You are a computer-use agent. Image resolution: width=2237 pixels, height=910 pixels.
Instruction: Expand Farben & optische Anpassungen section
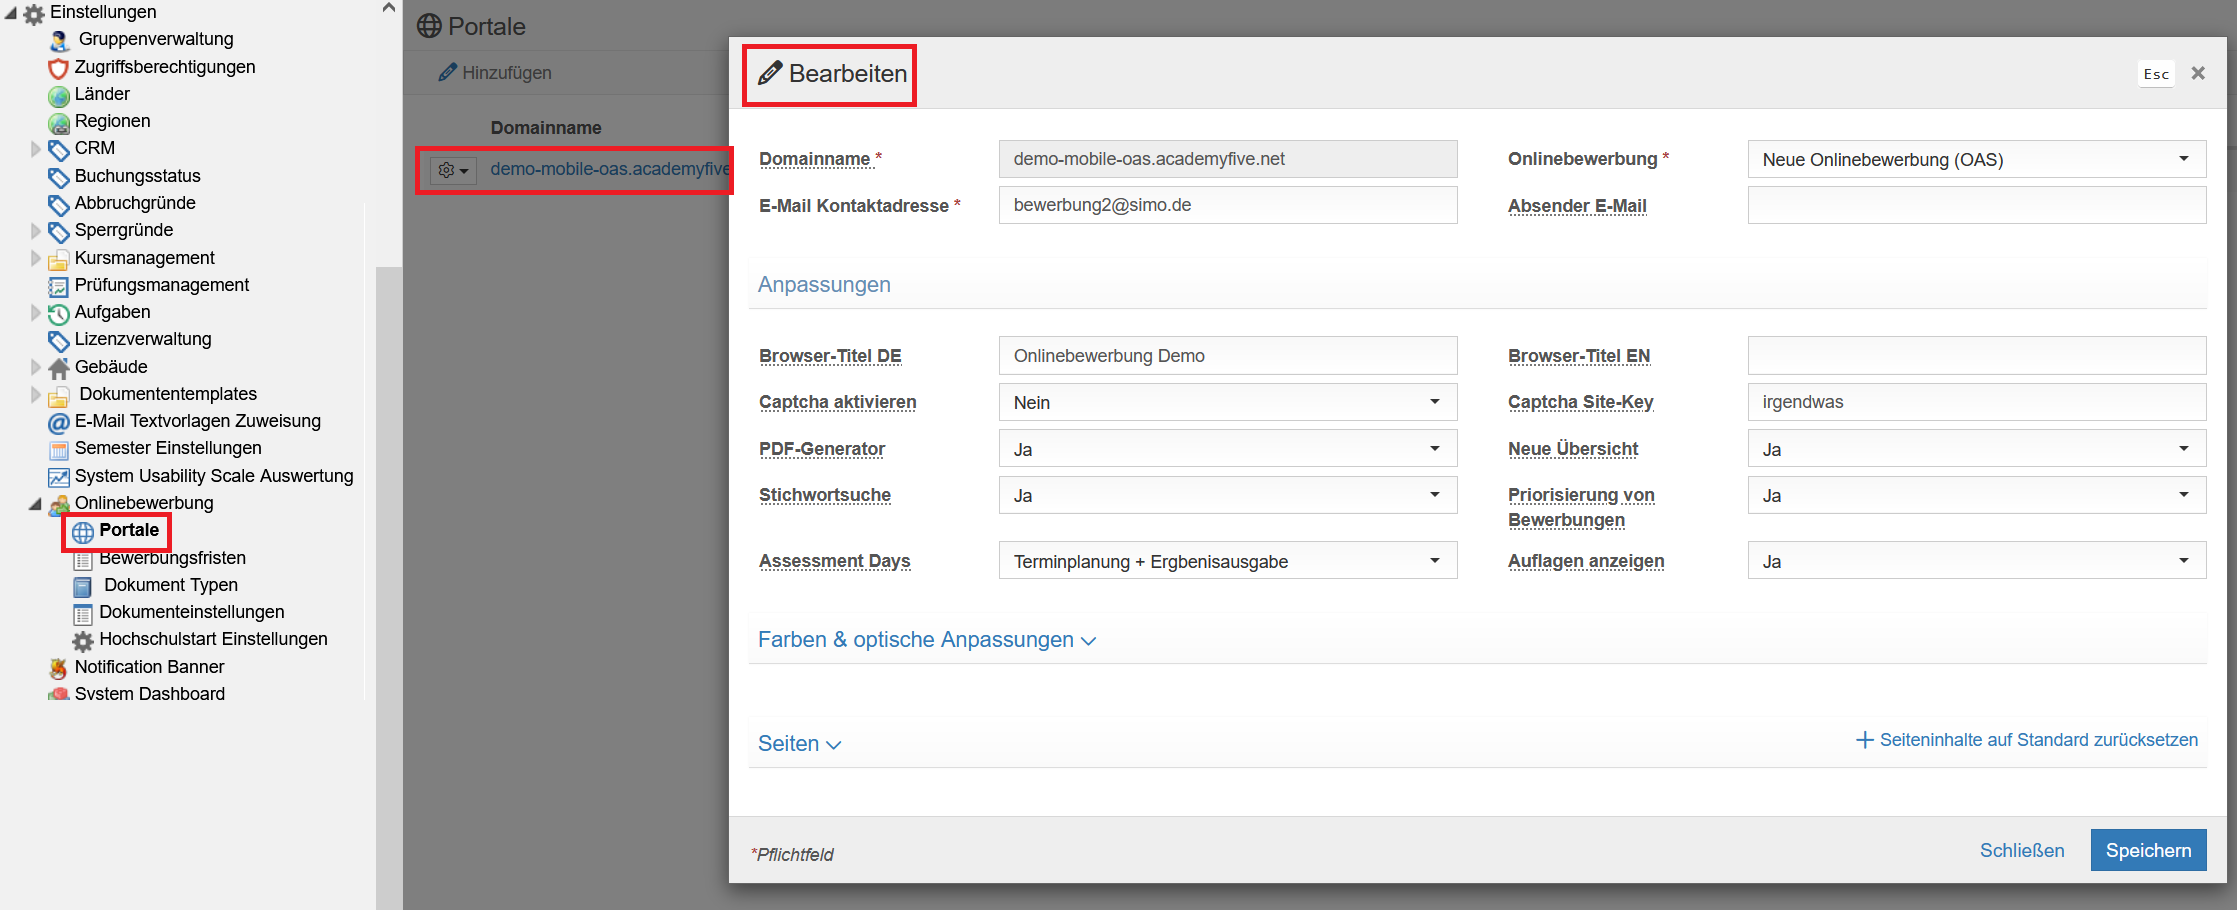tap(927, 640)
